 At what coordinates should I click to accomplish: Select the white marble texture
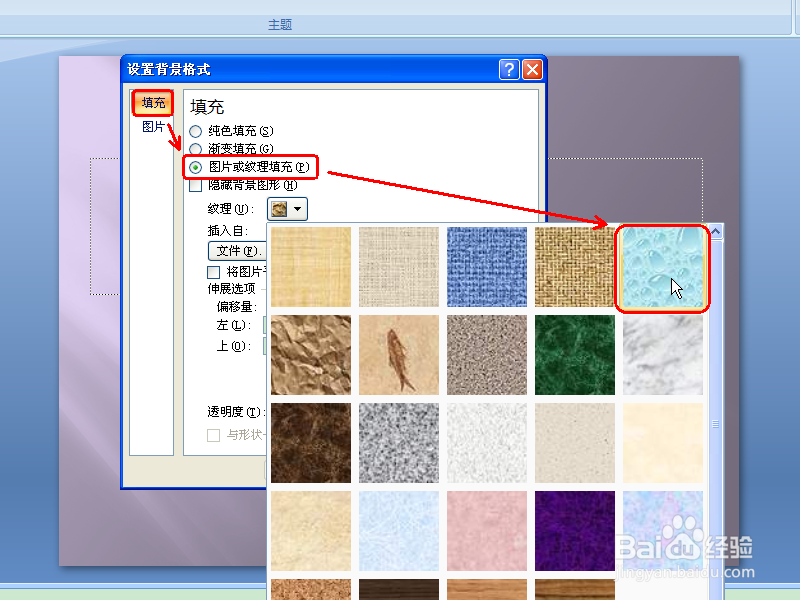click(x=662, y=355)
